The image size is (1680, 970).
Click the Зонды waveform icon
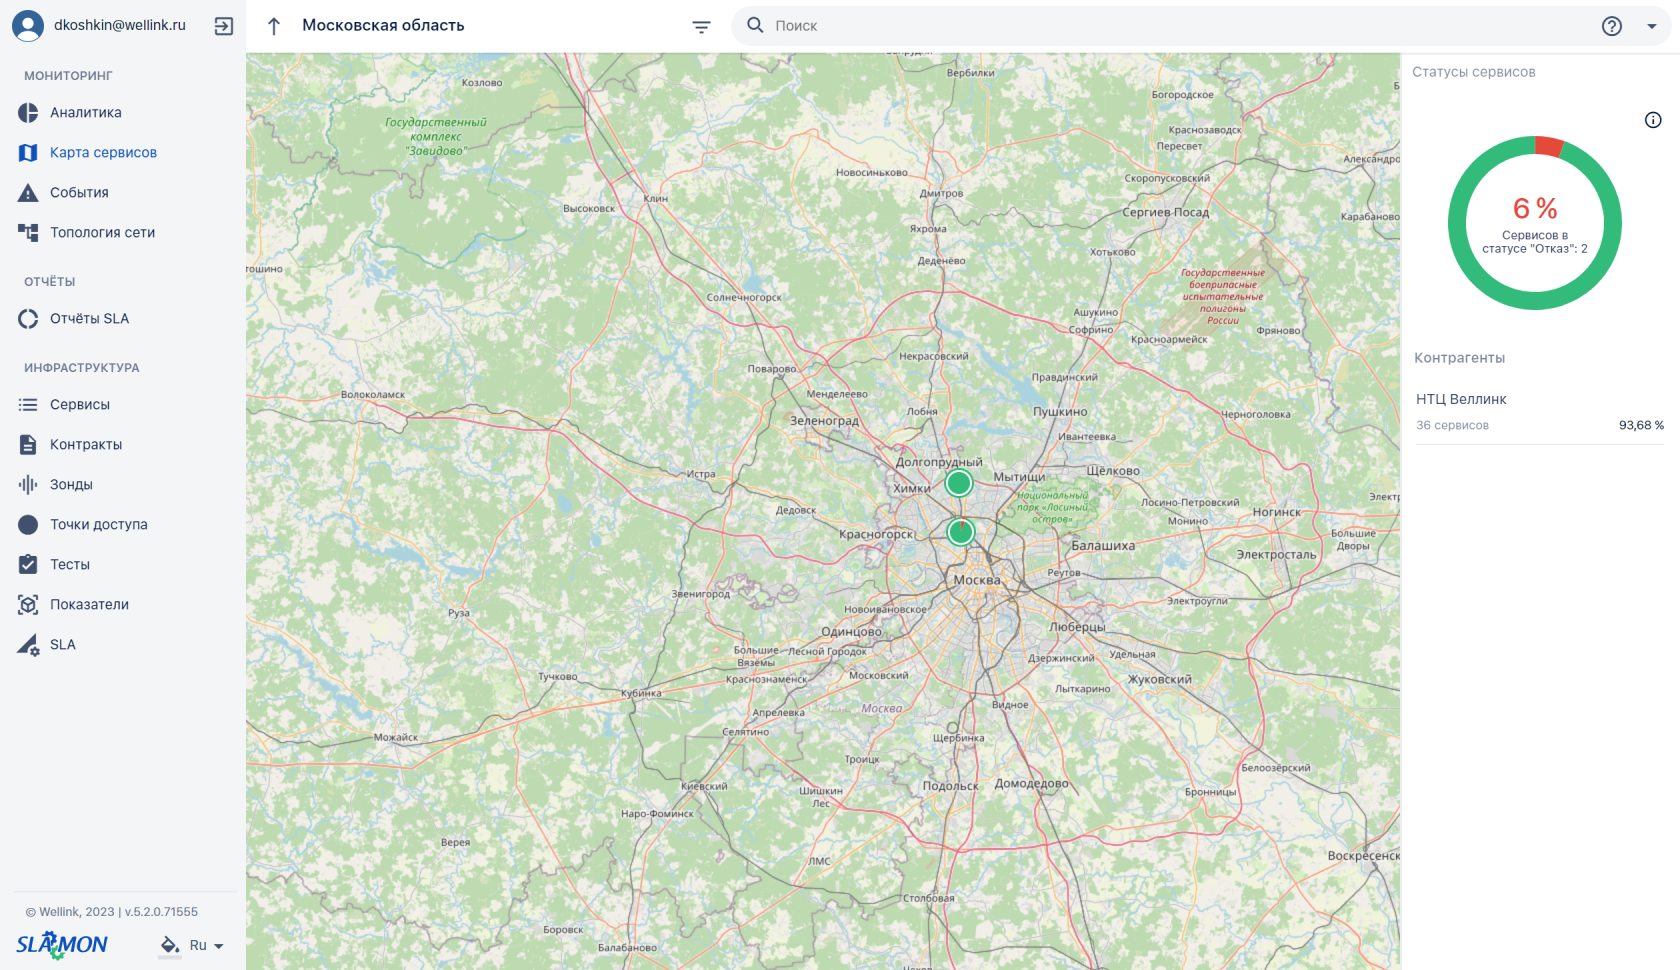pyautogui.click(x=28, y=485)
